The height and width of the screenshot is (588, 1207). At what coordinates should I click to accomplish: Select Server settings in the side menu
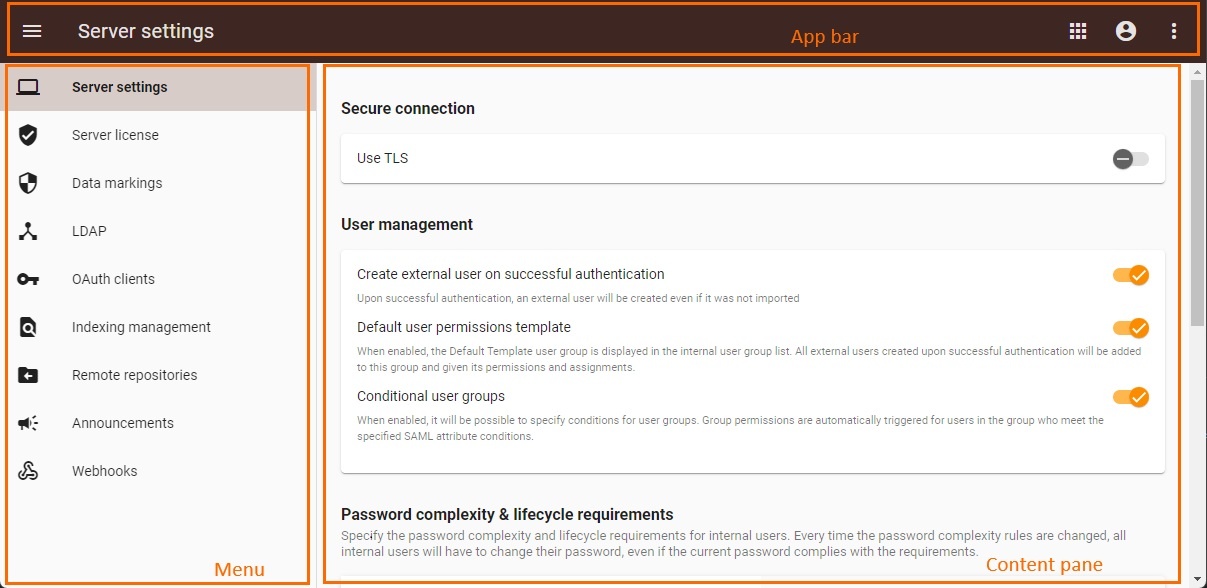point(120,87)
